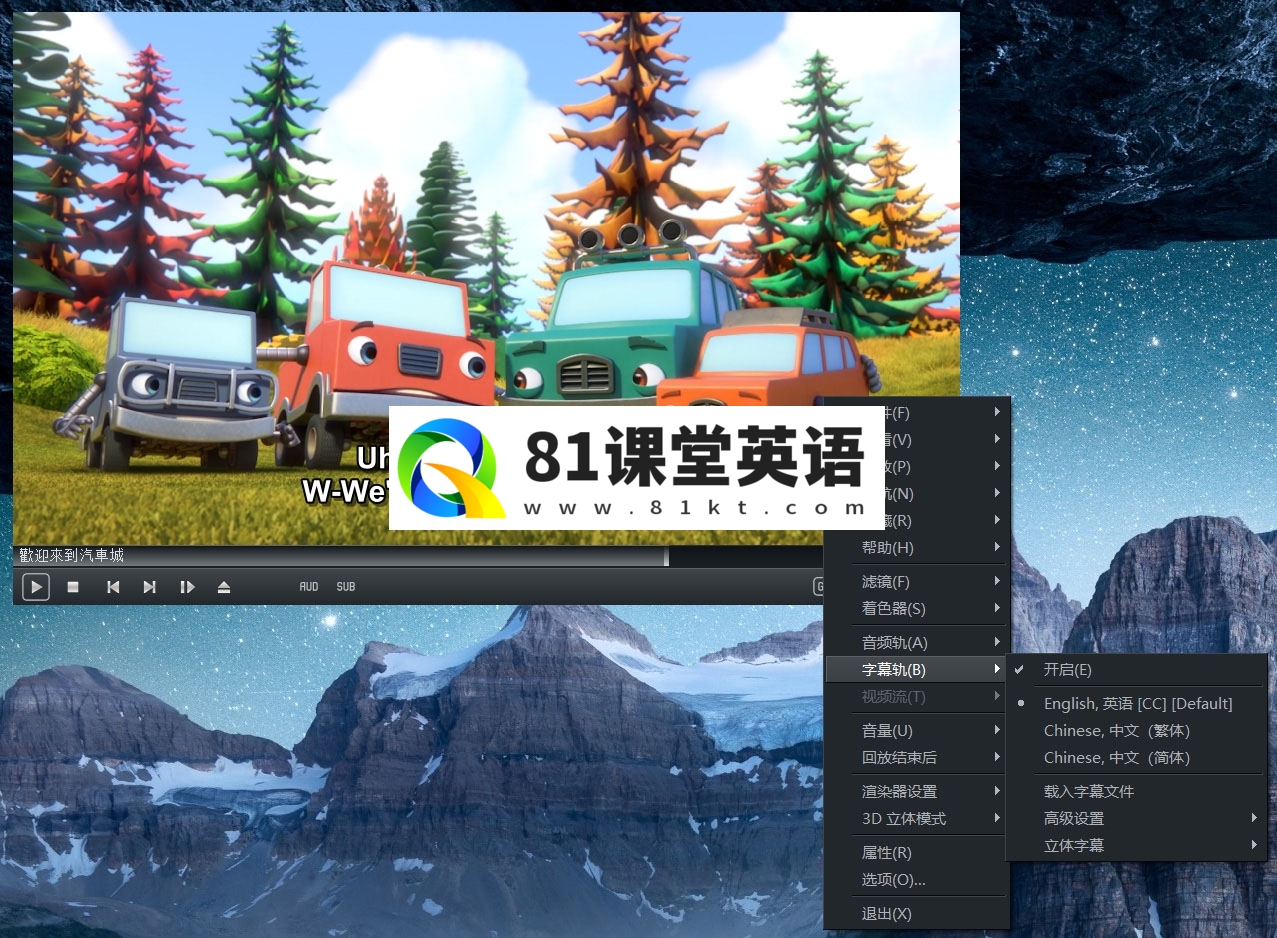The width and height of the screenshot is (1277, 938).
Task: Click the playback seek bar
Action: click(x=420, y=556)
